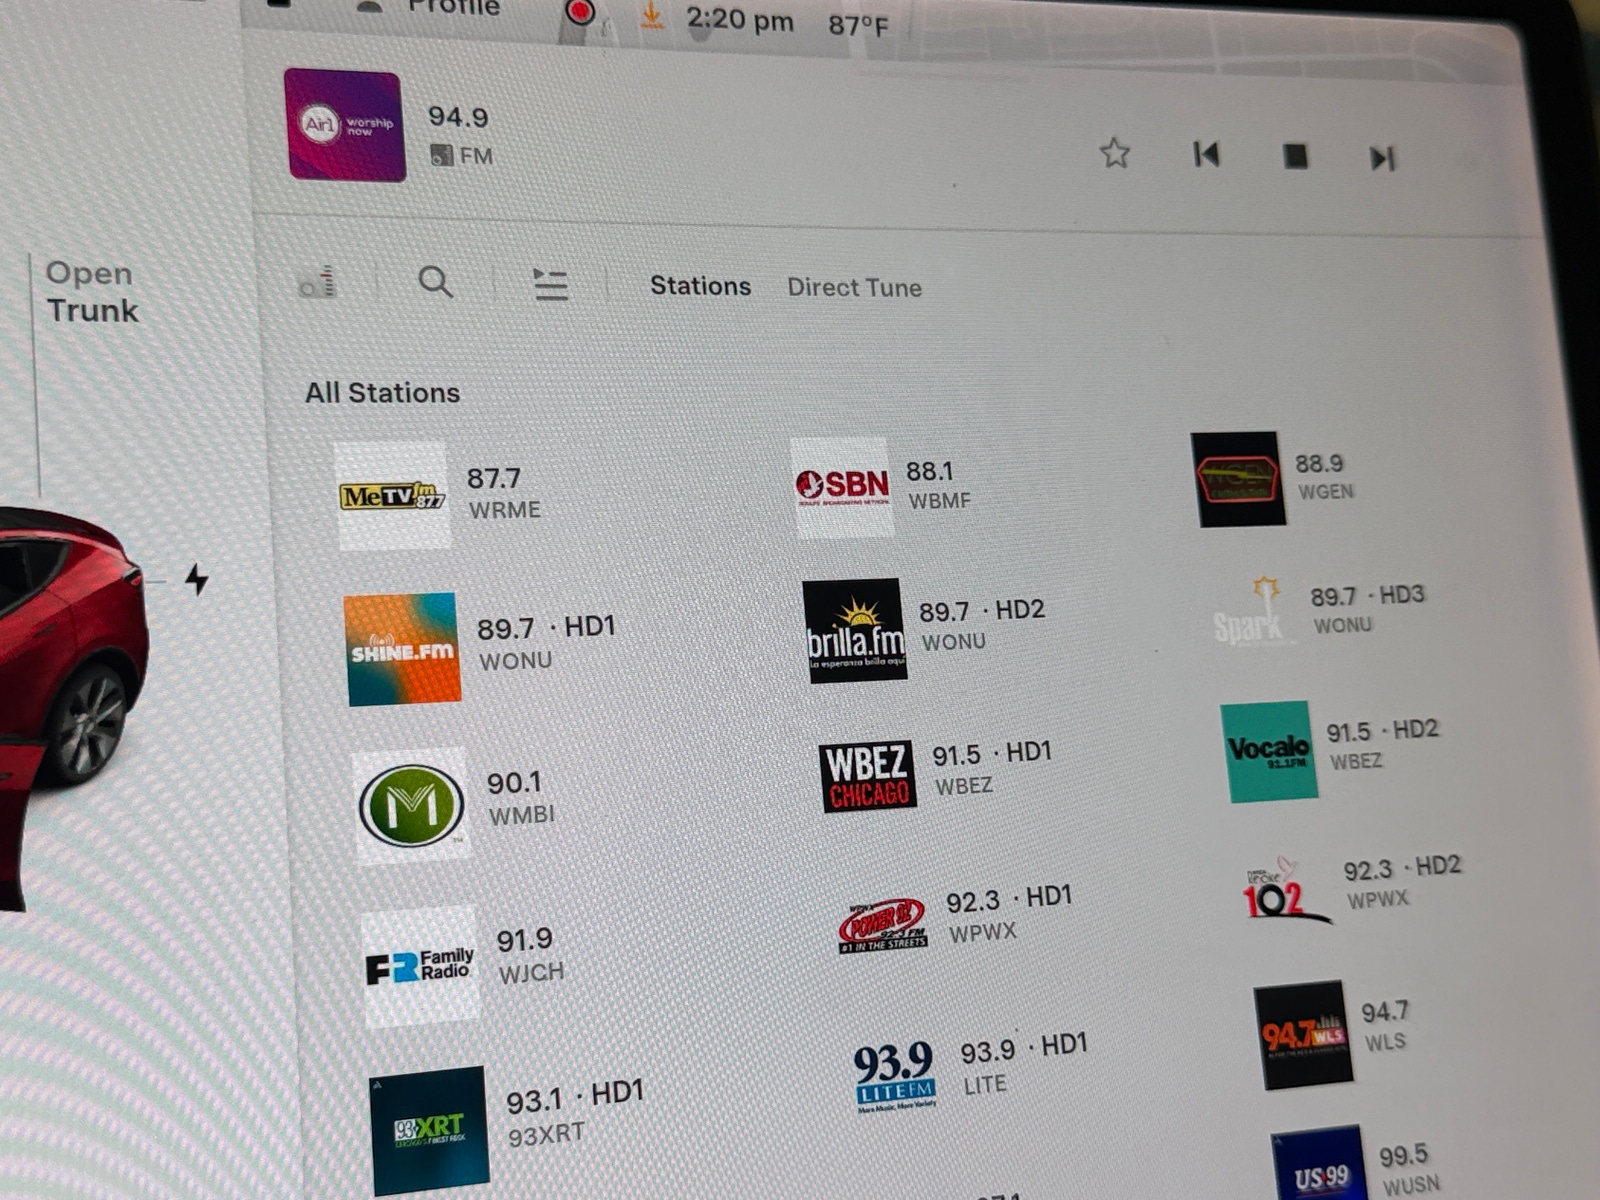The width and height of the screenshot is (1600, 1200).
Task: Select the 90.1 WMBI station text
Action: point(520,797)
